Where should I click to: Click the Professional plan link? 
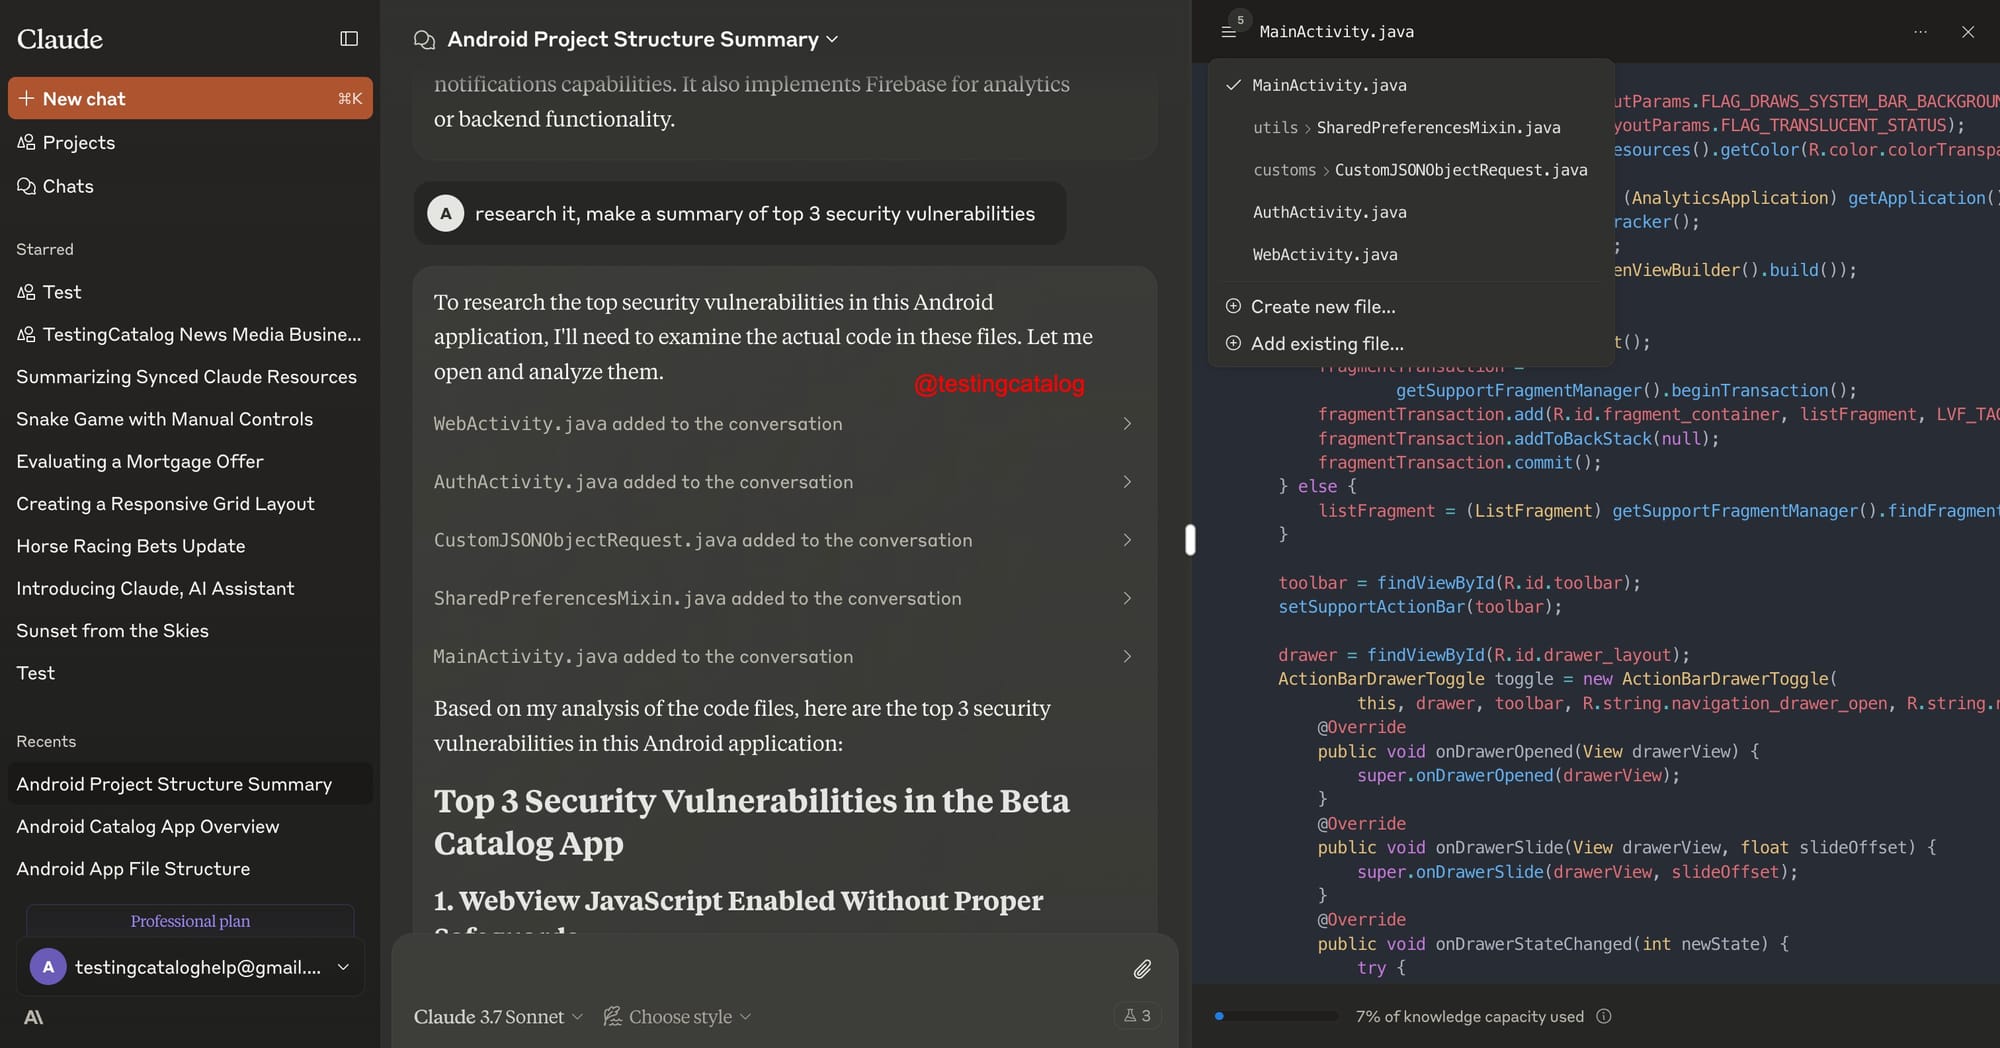click(190, 921)
